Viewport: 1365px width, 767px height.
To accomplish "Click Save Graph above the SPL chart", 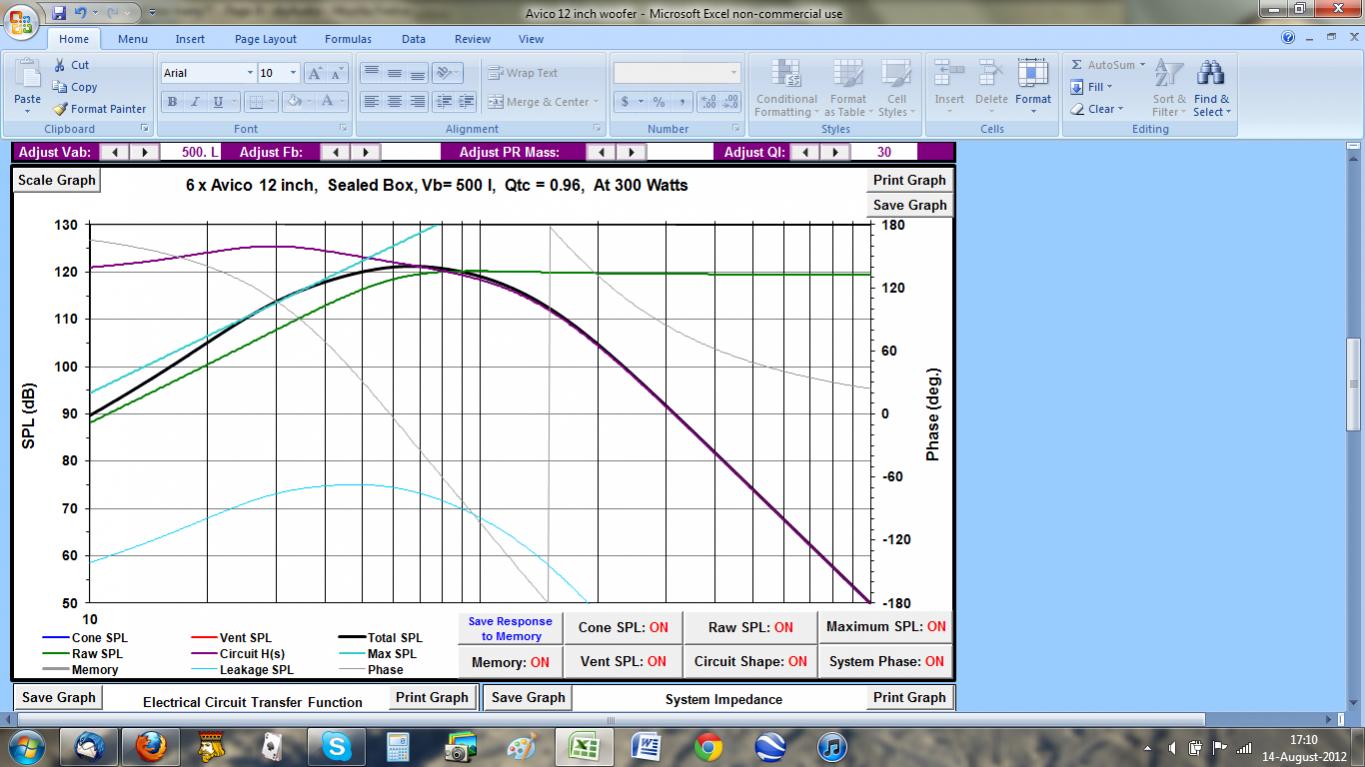I will point(909,205).
